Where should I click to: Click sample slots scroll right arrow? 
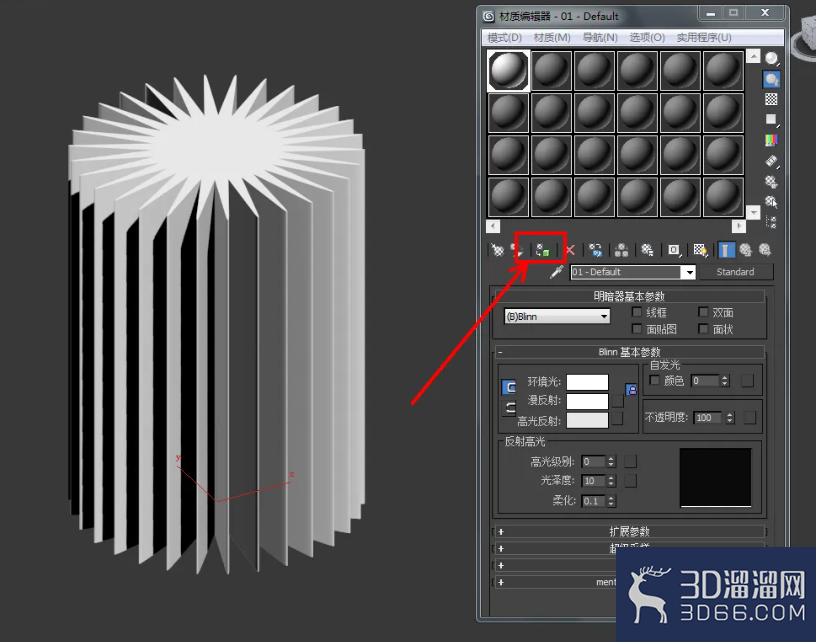(738, 226)
